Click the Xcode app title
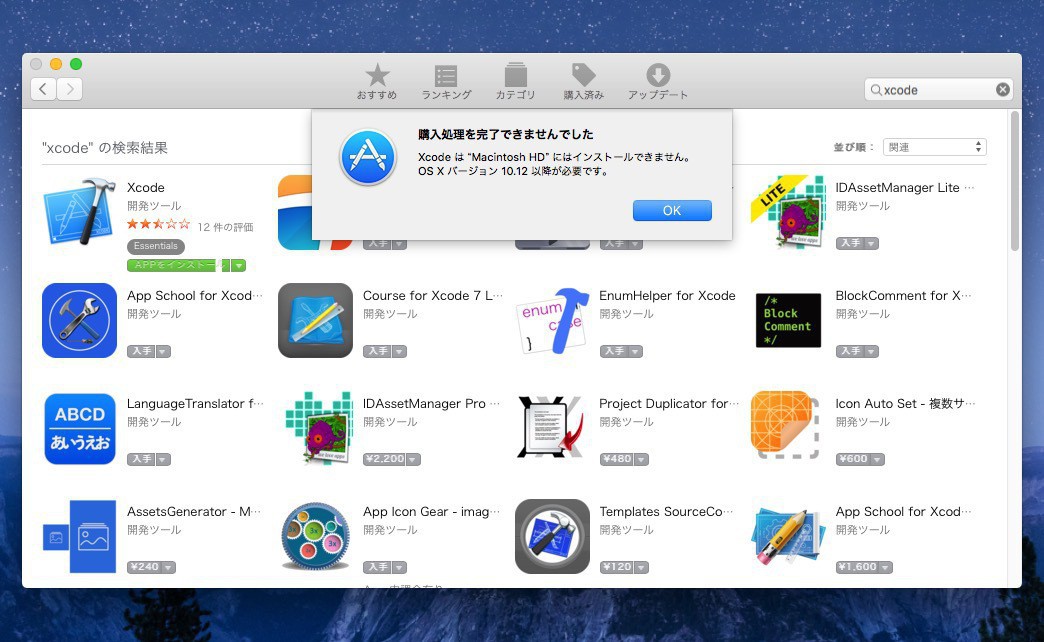The width and height of the screenshot is (1044, 642). point(146,188)
